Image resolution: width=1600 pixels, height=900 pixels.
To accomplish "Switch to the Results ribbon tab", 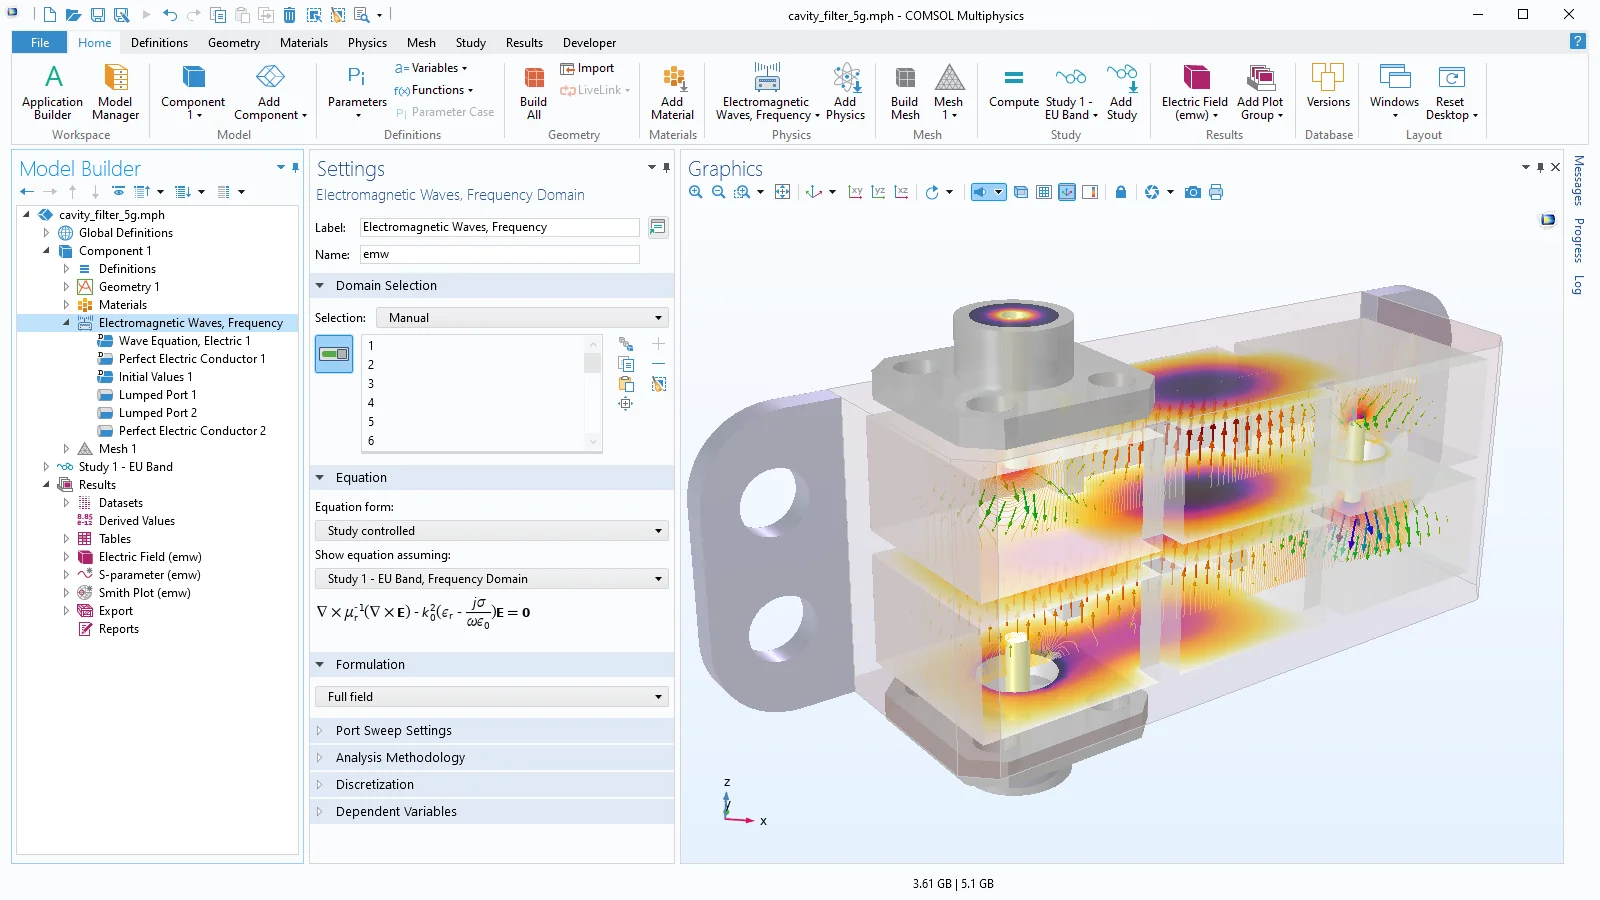I will click(x=524, y=43).
